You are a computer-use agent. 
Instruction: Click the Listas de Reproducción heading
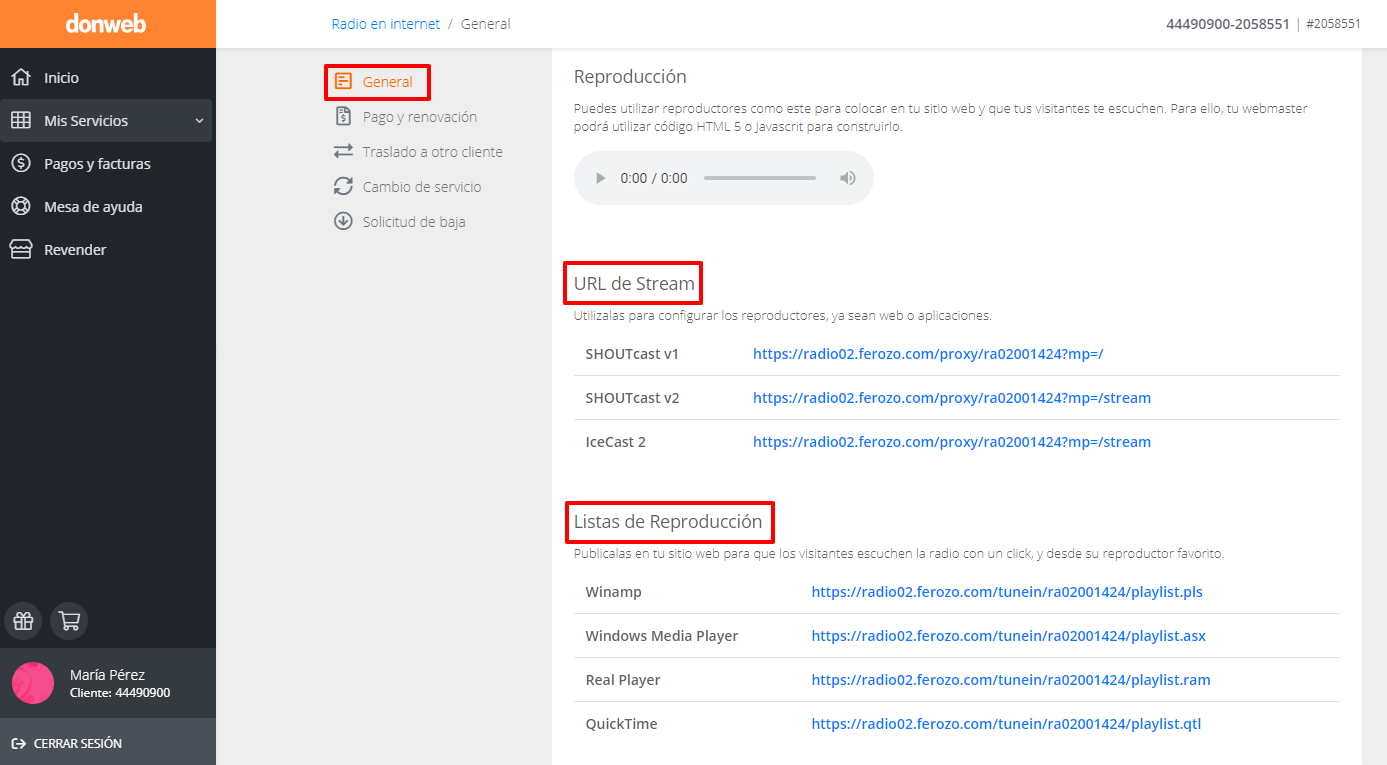(x=668, y=522)
